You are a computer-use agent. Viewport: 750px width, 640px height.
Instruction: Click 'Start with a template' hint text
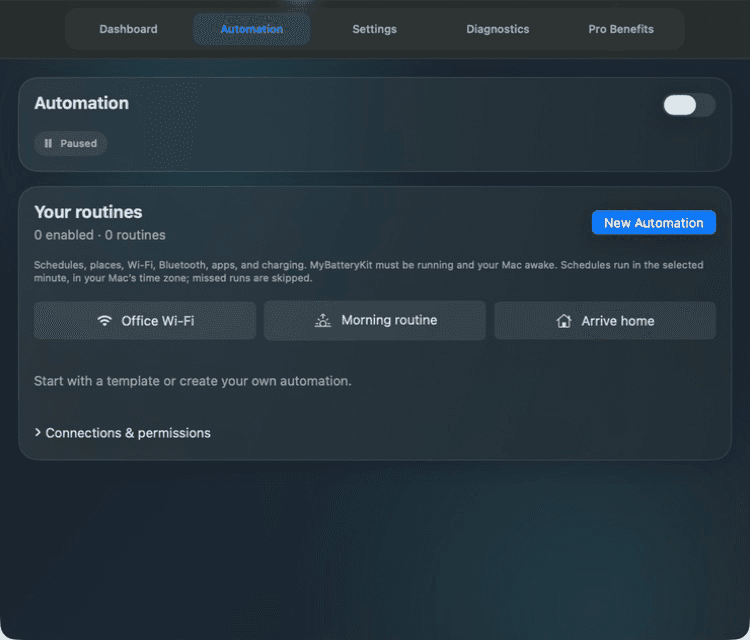pos(193,381)
